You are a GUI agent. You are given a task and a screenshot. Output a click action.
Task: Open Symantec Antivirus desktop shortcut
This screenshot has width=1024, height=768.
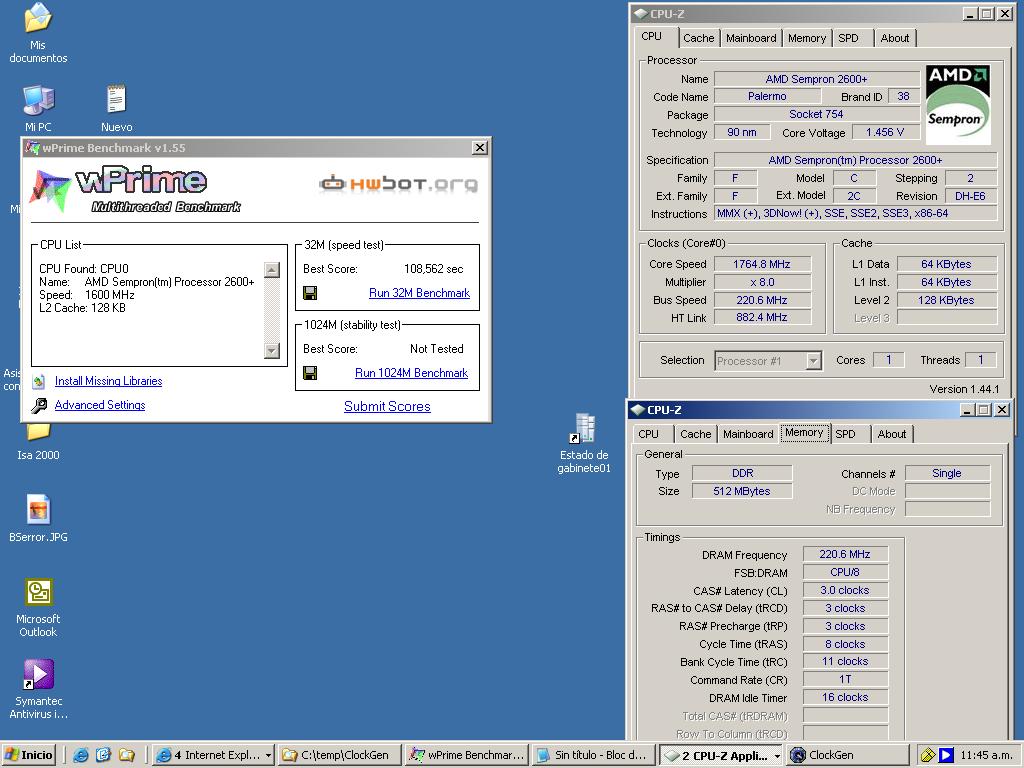pos(38,675)
